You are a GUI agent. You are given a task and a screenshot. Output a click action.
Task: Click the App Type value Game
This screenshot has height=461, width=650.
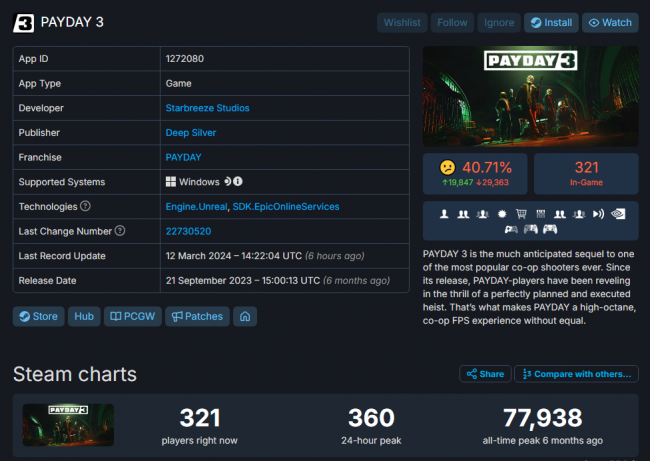tap(179, 83)
